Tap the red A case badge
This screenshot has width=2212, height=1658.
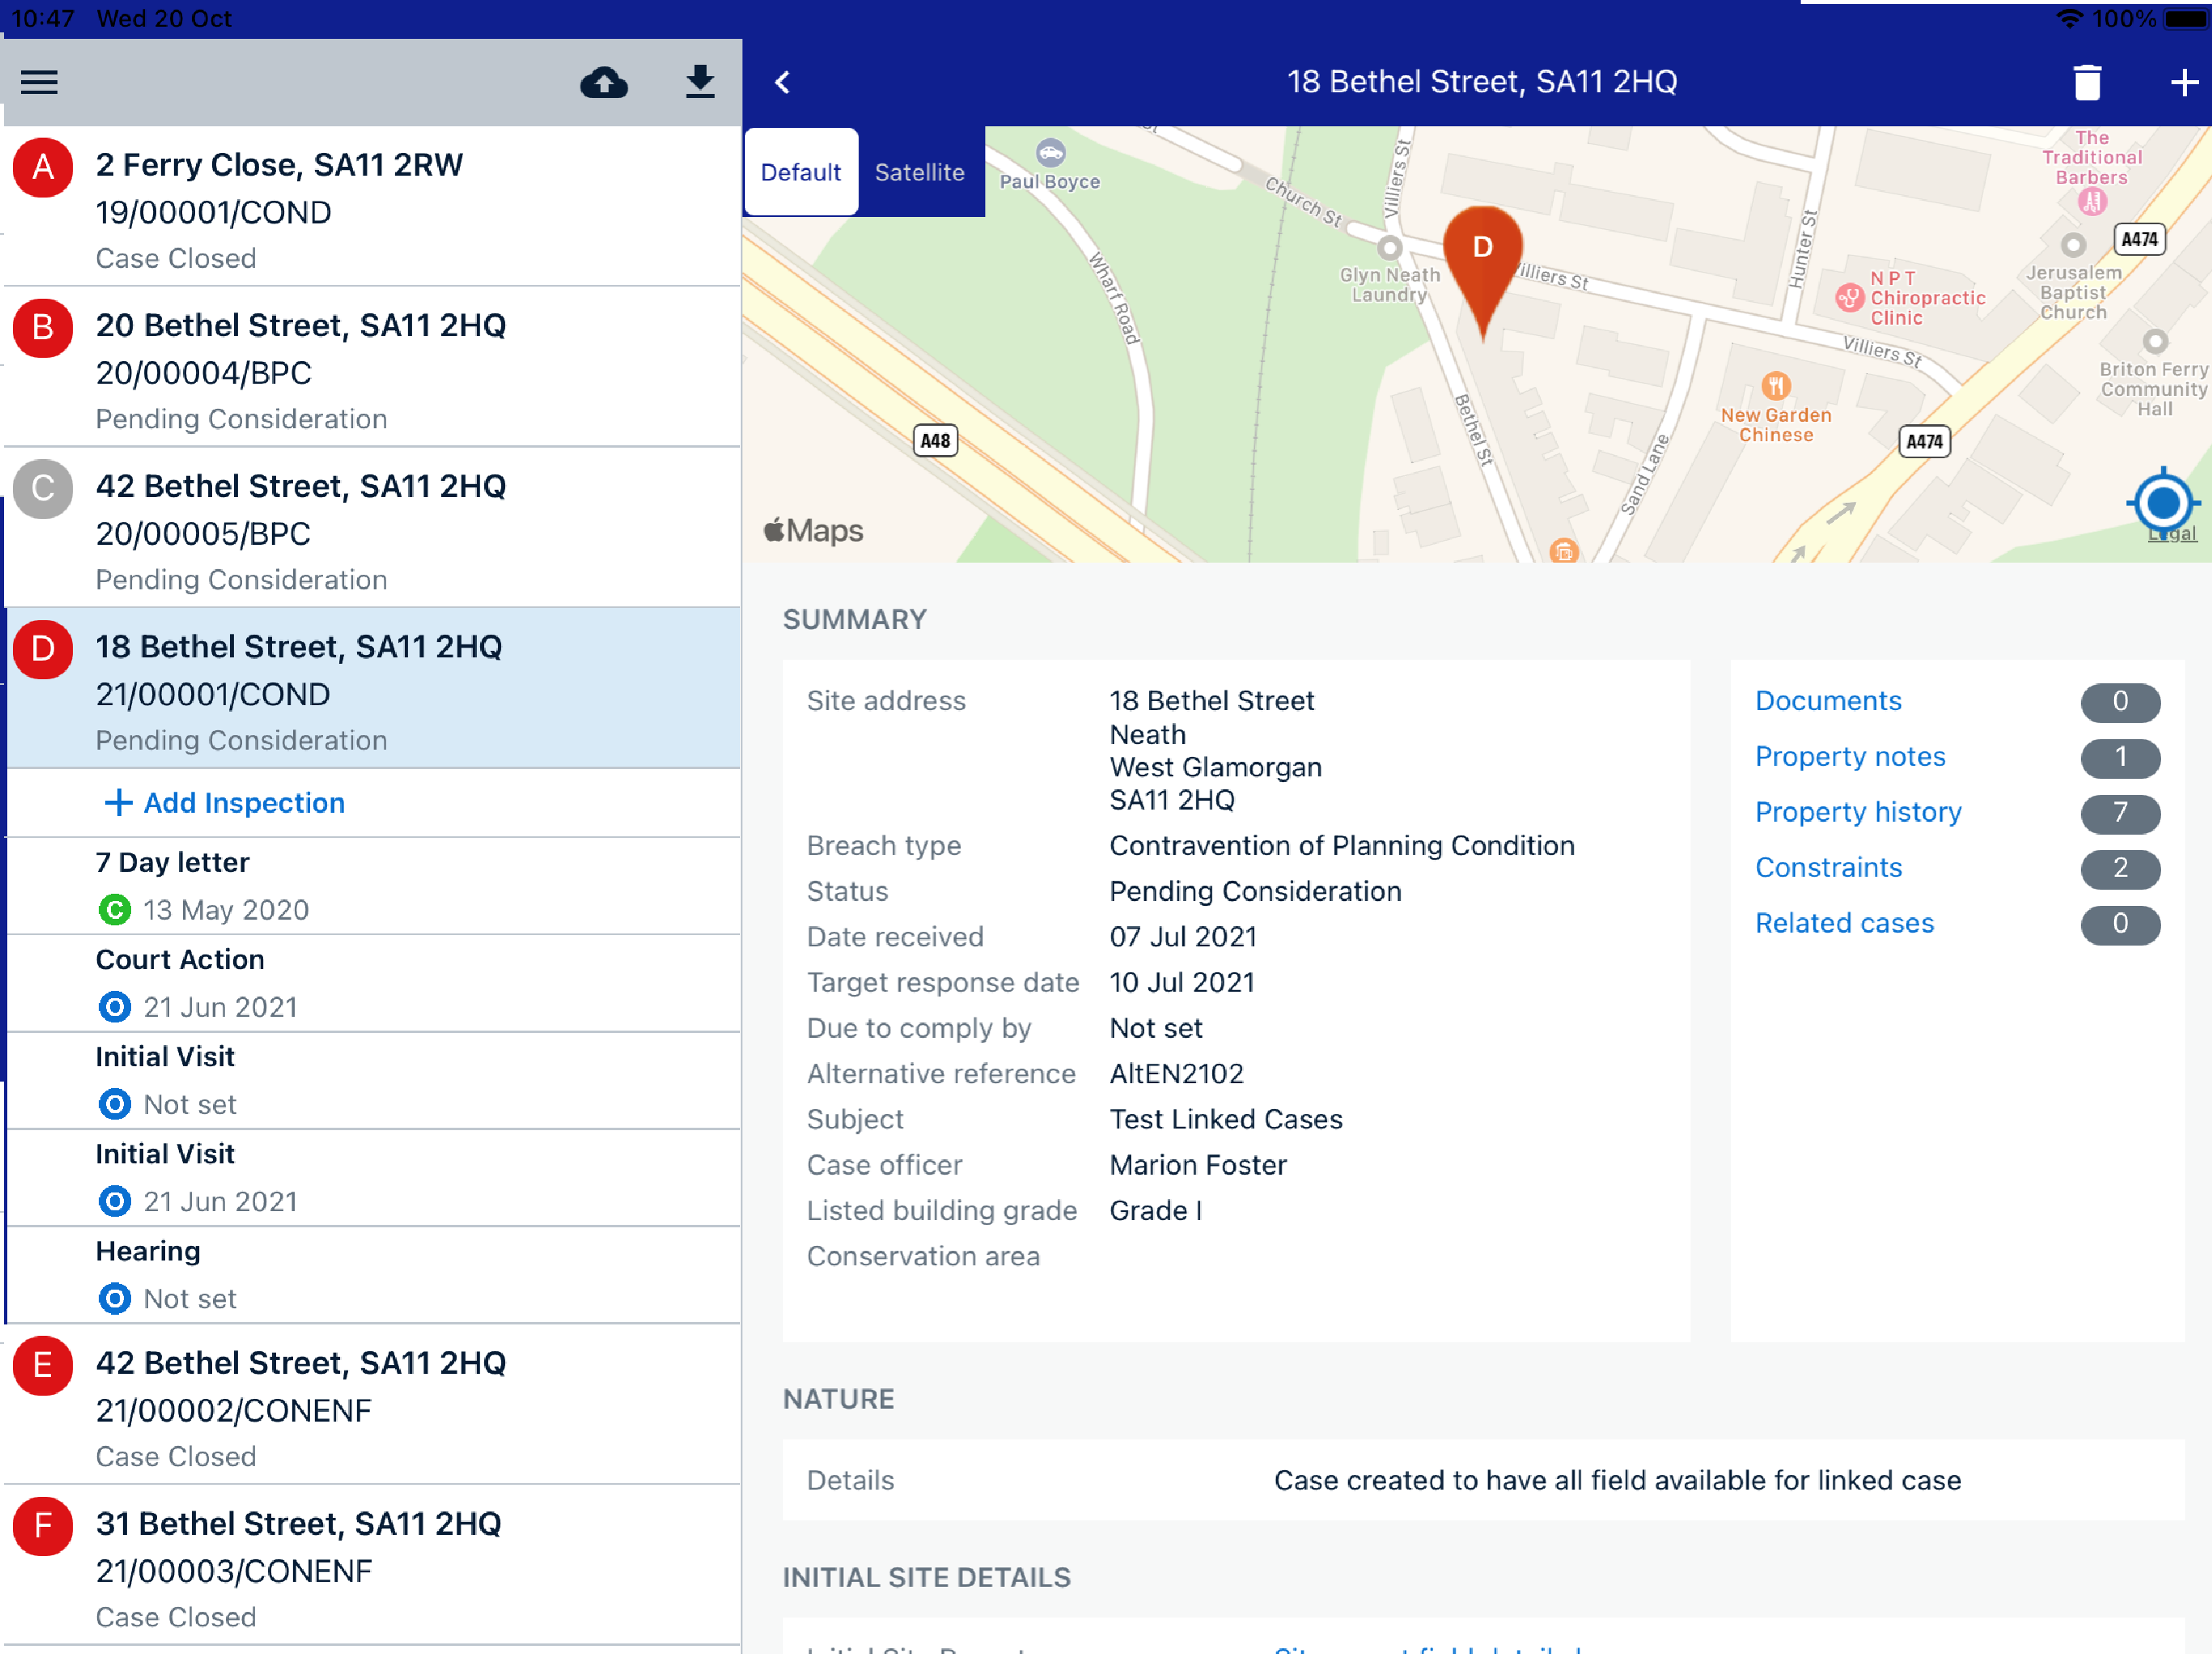pos(42,167)
